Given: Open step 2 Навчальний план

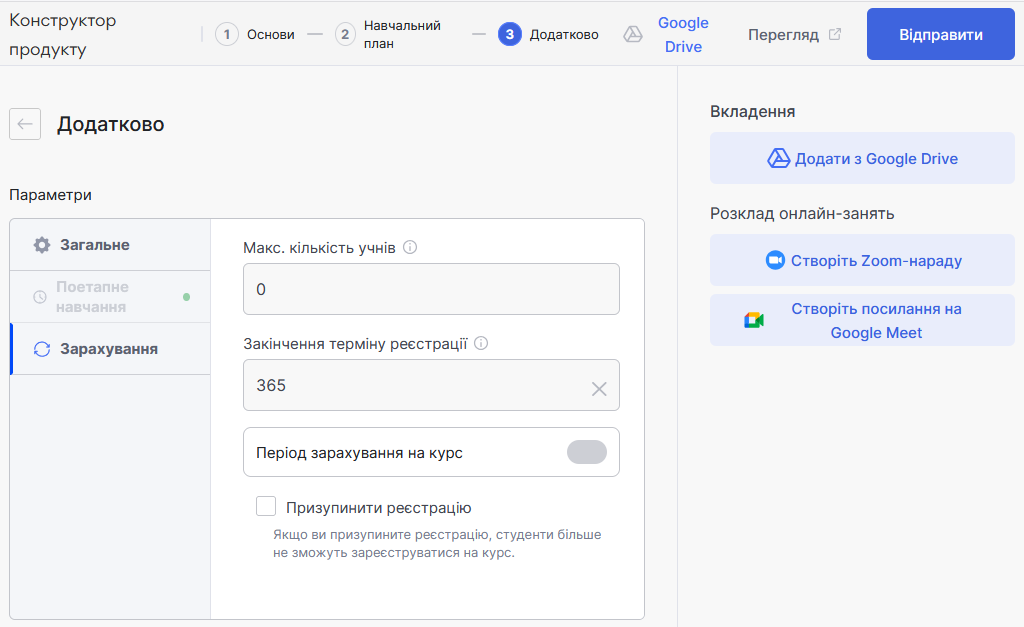Looking at the screenshot, I should tap(391, 35).
